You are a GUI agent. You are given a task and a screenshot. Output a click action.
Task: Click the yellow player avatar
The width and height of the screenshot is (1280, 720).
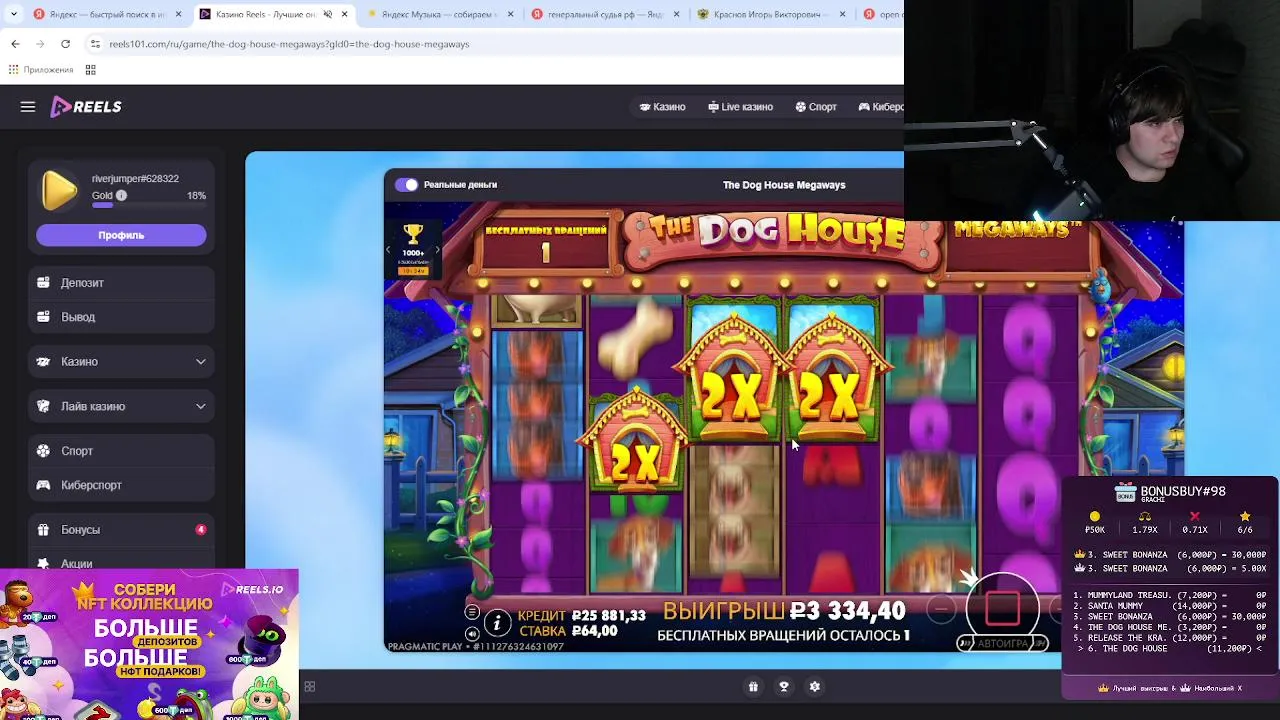(59, 190)
